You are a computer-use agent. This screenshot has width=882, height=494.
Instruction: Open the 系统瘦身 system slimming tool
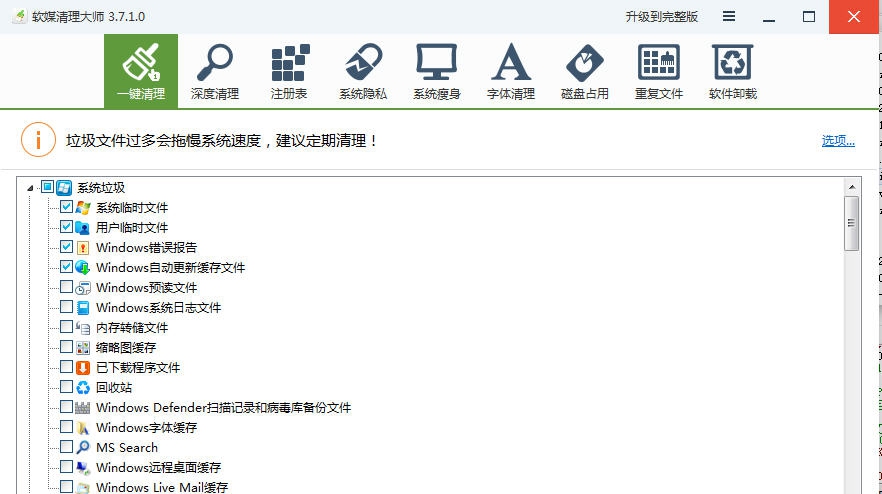[437, 71]
